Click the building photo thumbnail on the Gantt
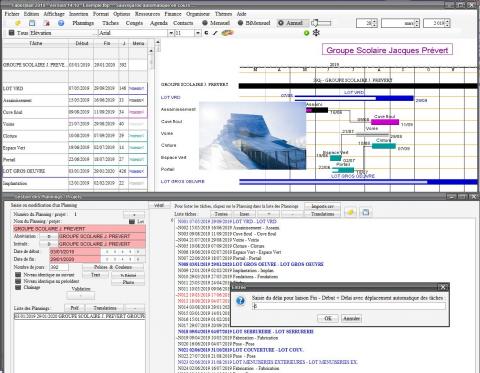The image size is (480, 373). [252, 136]
